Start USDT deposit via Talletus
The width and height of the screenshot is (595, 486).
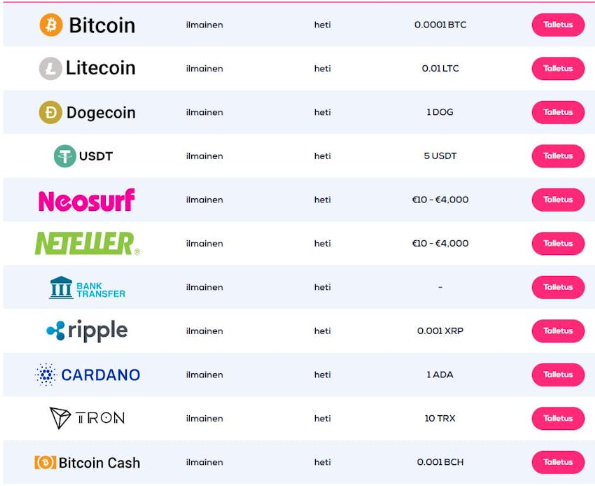(x=558, y=156)
